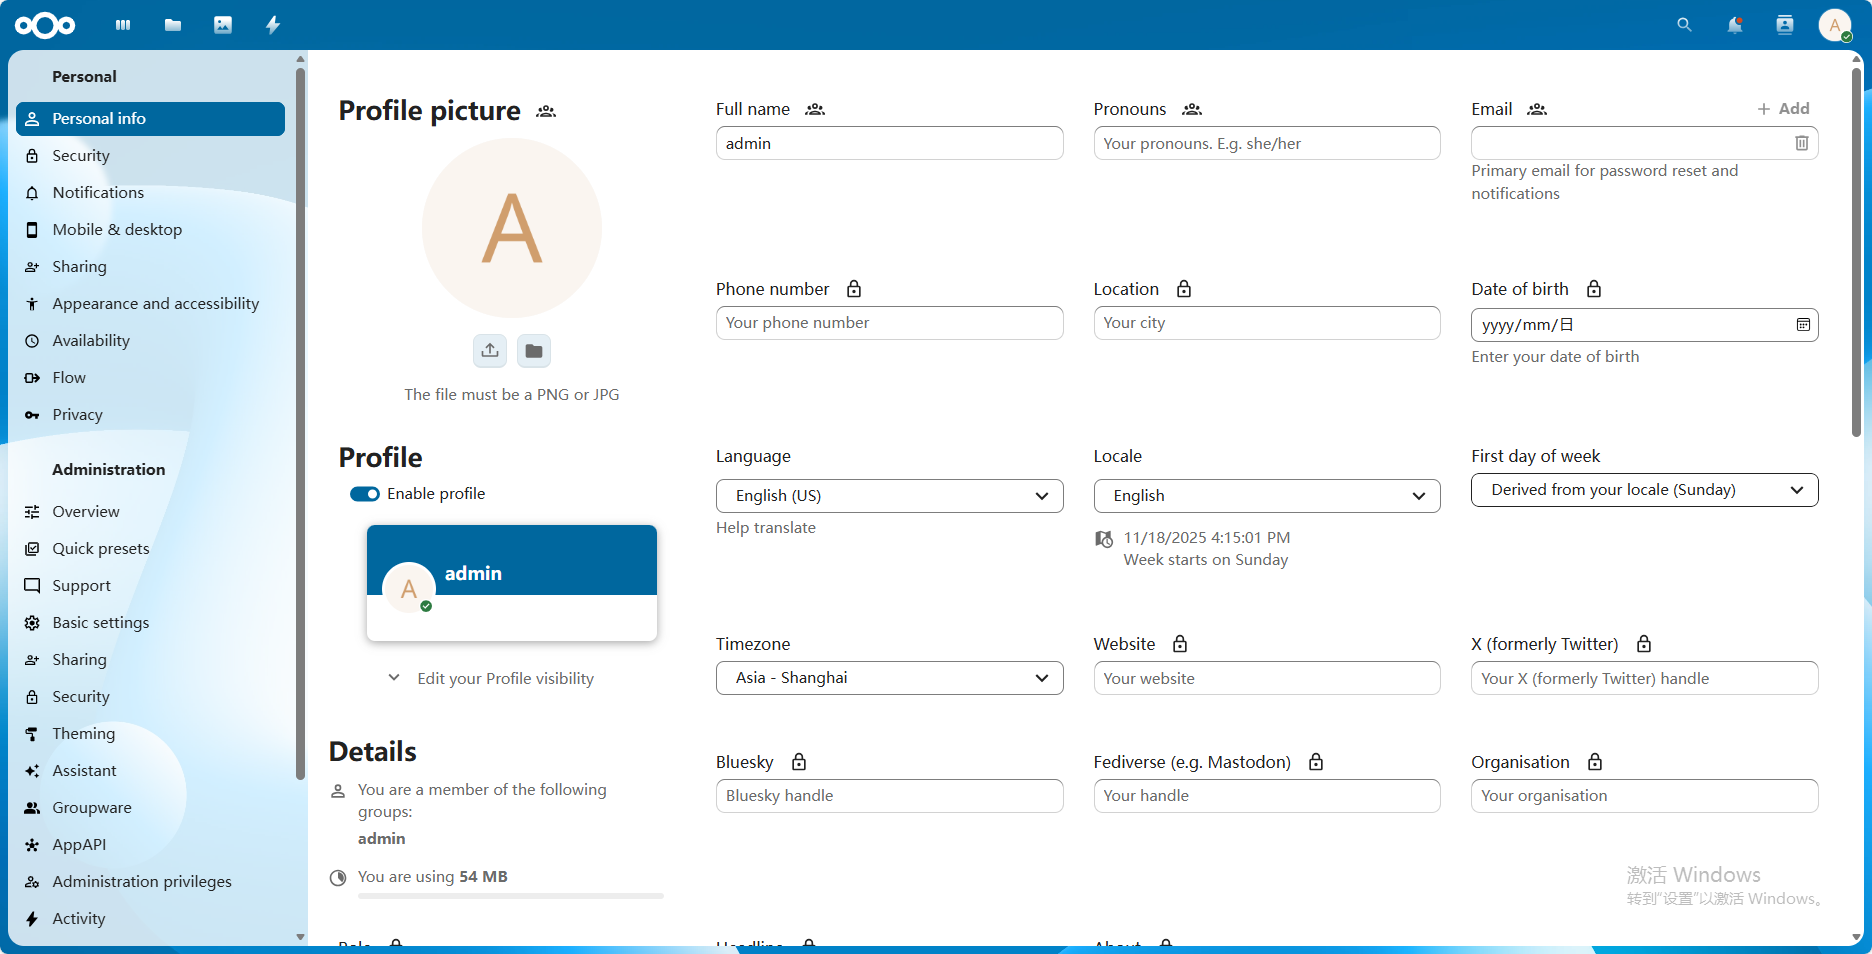Follow the Help translate link

[x=766, y=528]
